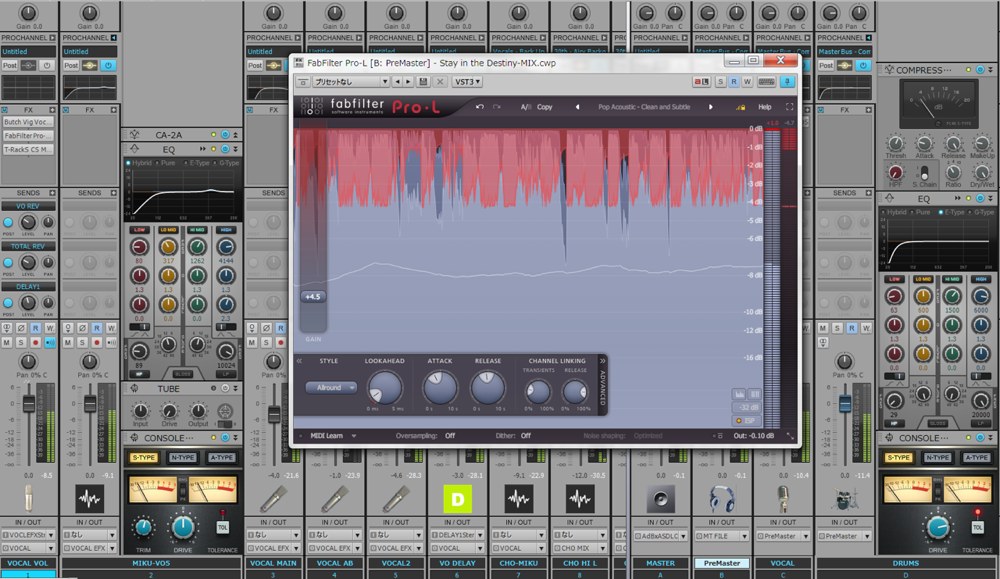The height and width of the screenshot is (579, 1000).
Task: Click the redo arrow in Pro-L header
Action: (x=497, y=107)
